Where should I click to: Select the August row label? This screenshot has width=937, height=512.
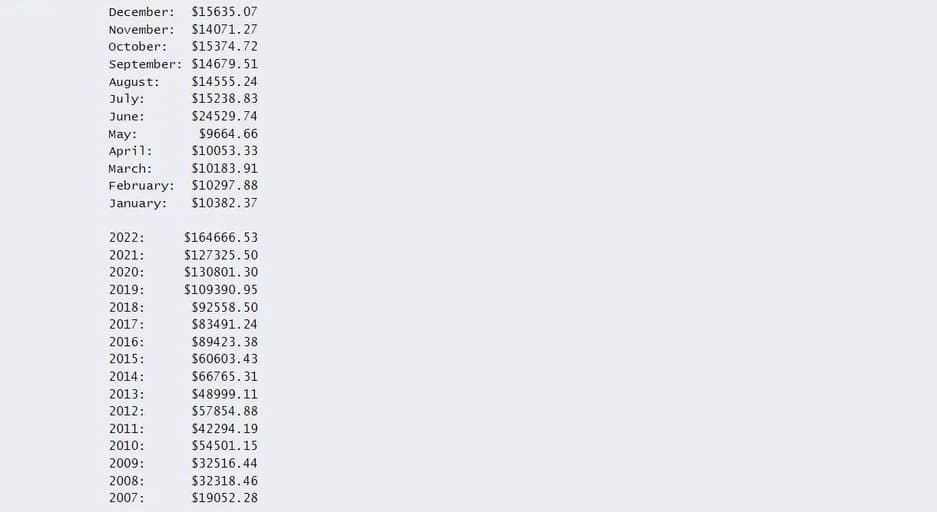tap(134, 82)
